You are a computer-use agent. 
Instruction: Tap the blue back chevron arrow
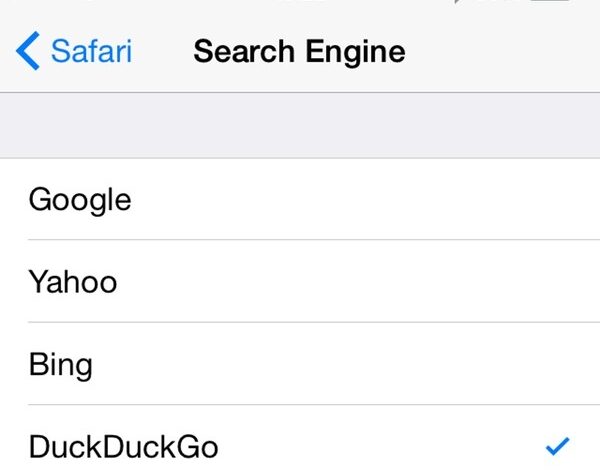point(29,51)
